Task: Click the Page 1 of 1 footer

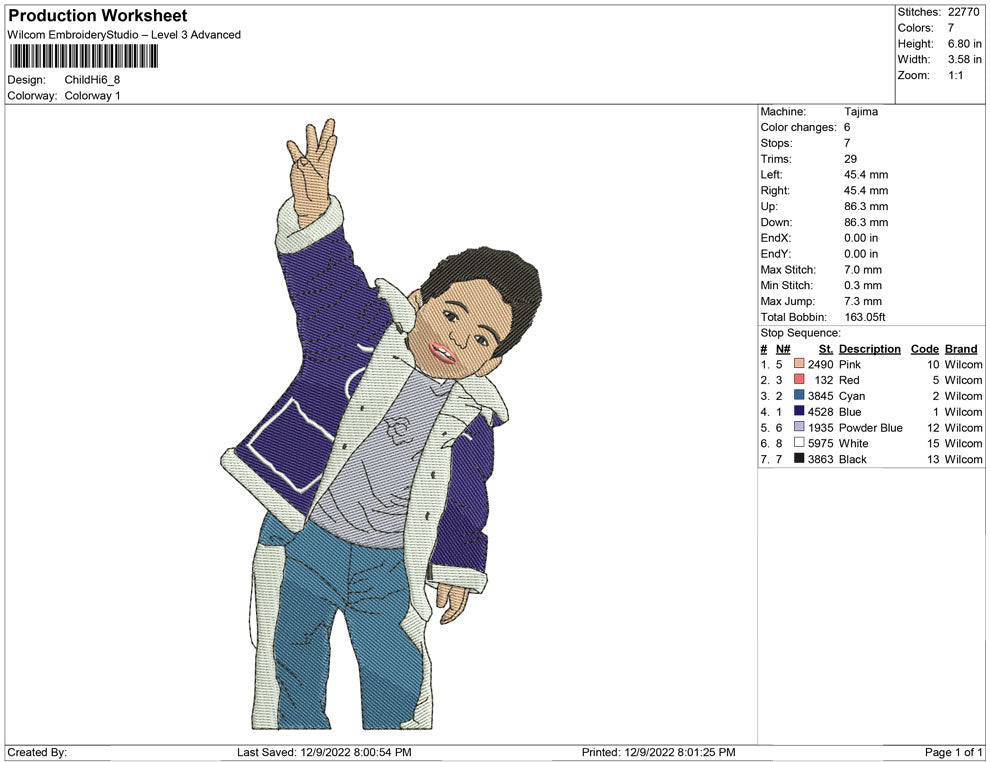Action: click(954, 752)
